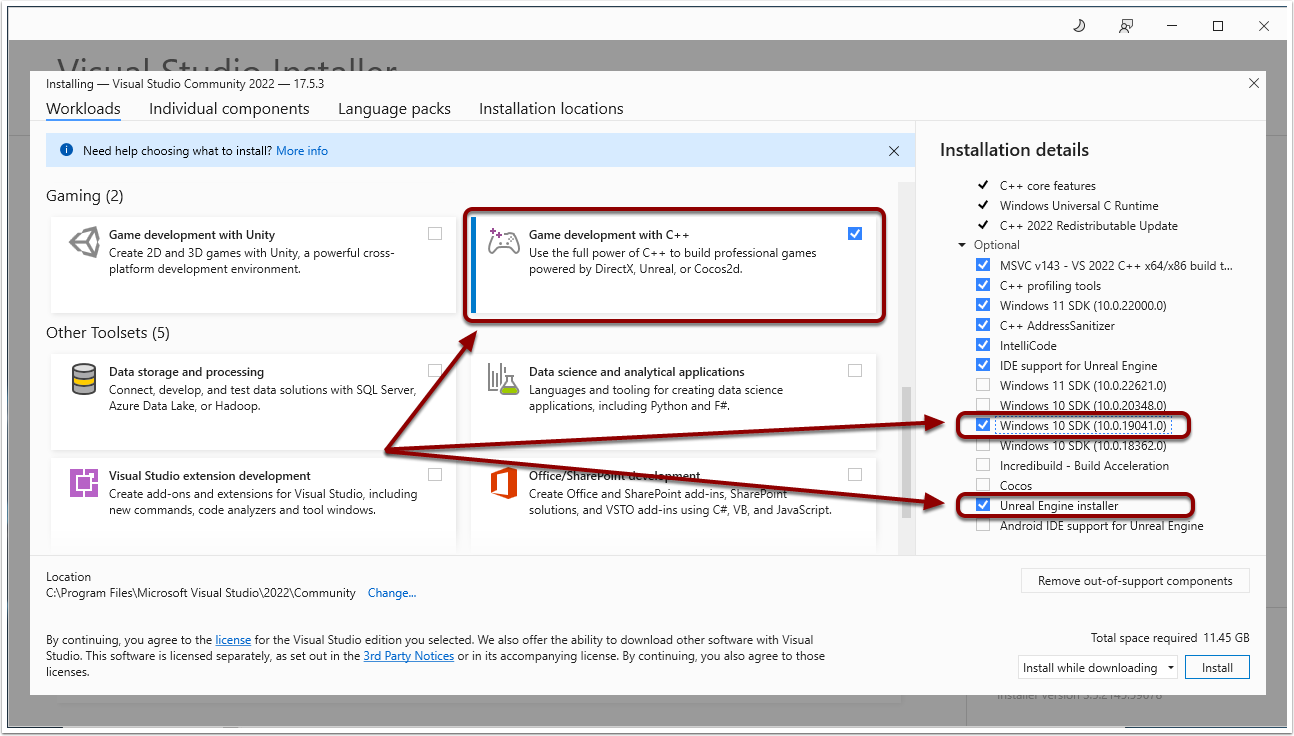Viewport: 1294px width, 736px height.
Task: Switch to the Workloads tab
Action: (x=83, y=108)
